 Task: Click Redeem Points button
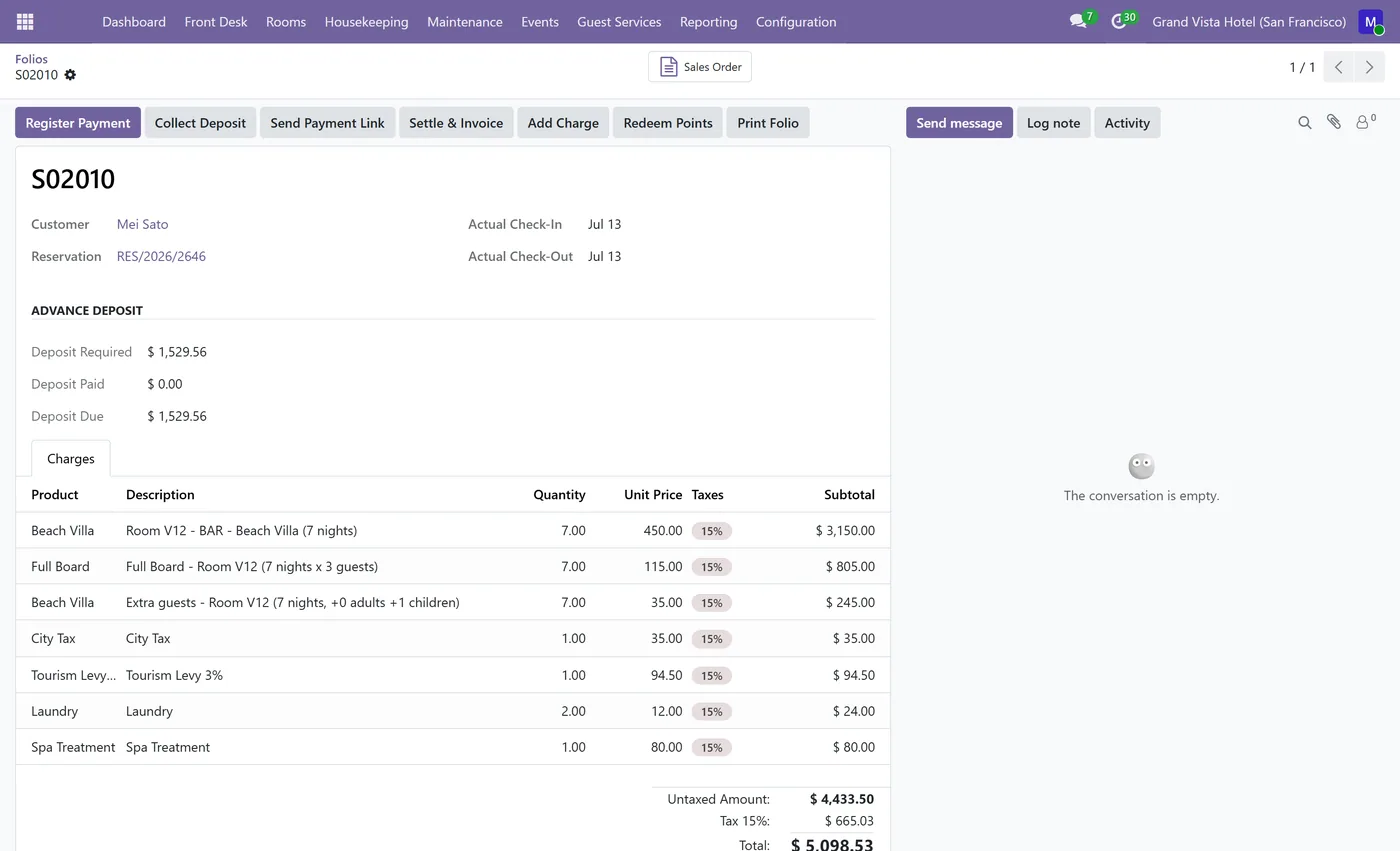tap(668, 123)
